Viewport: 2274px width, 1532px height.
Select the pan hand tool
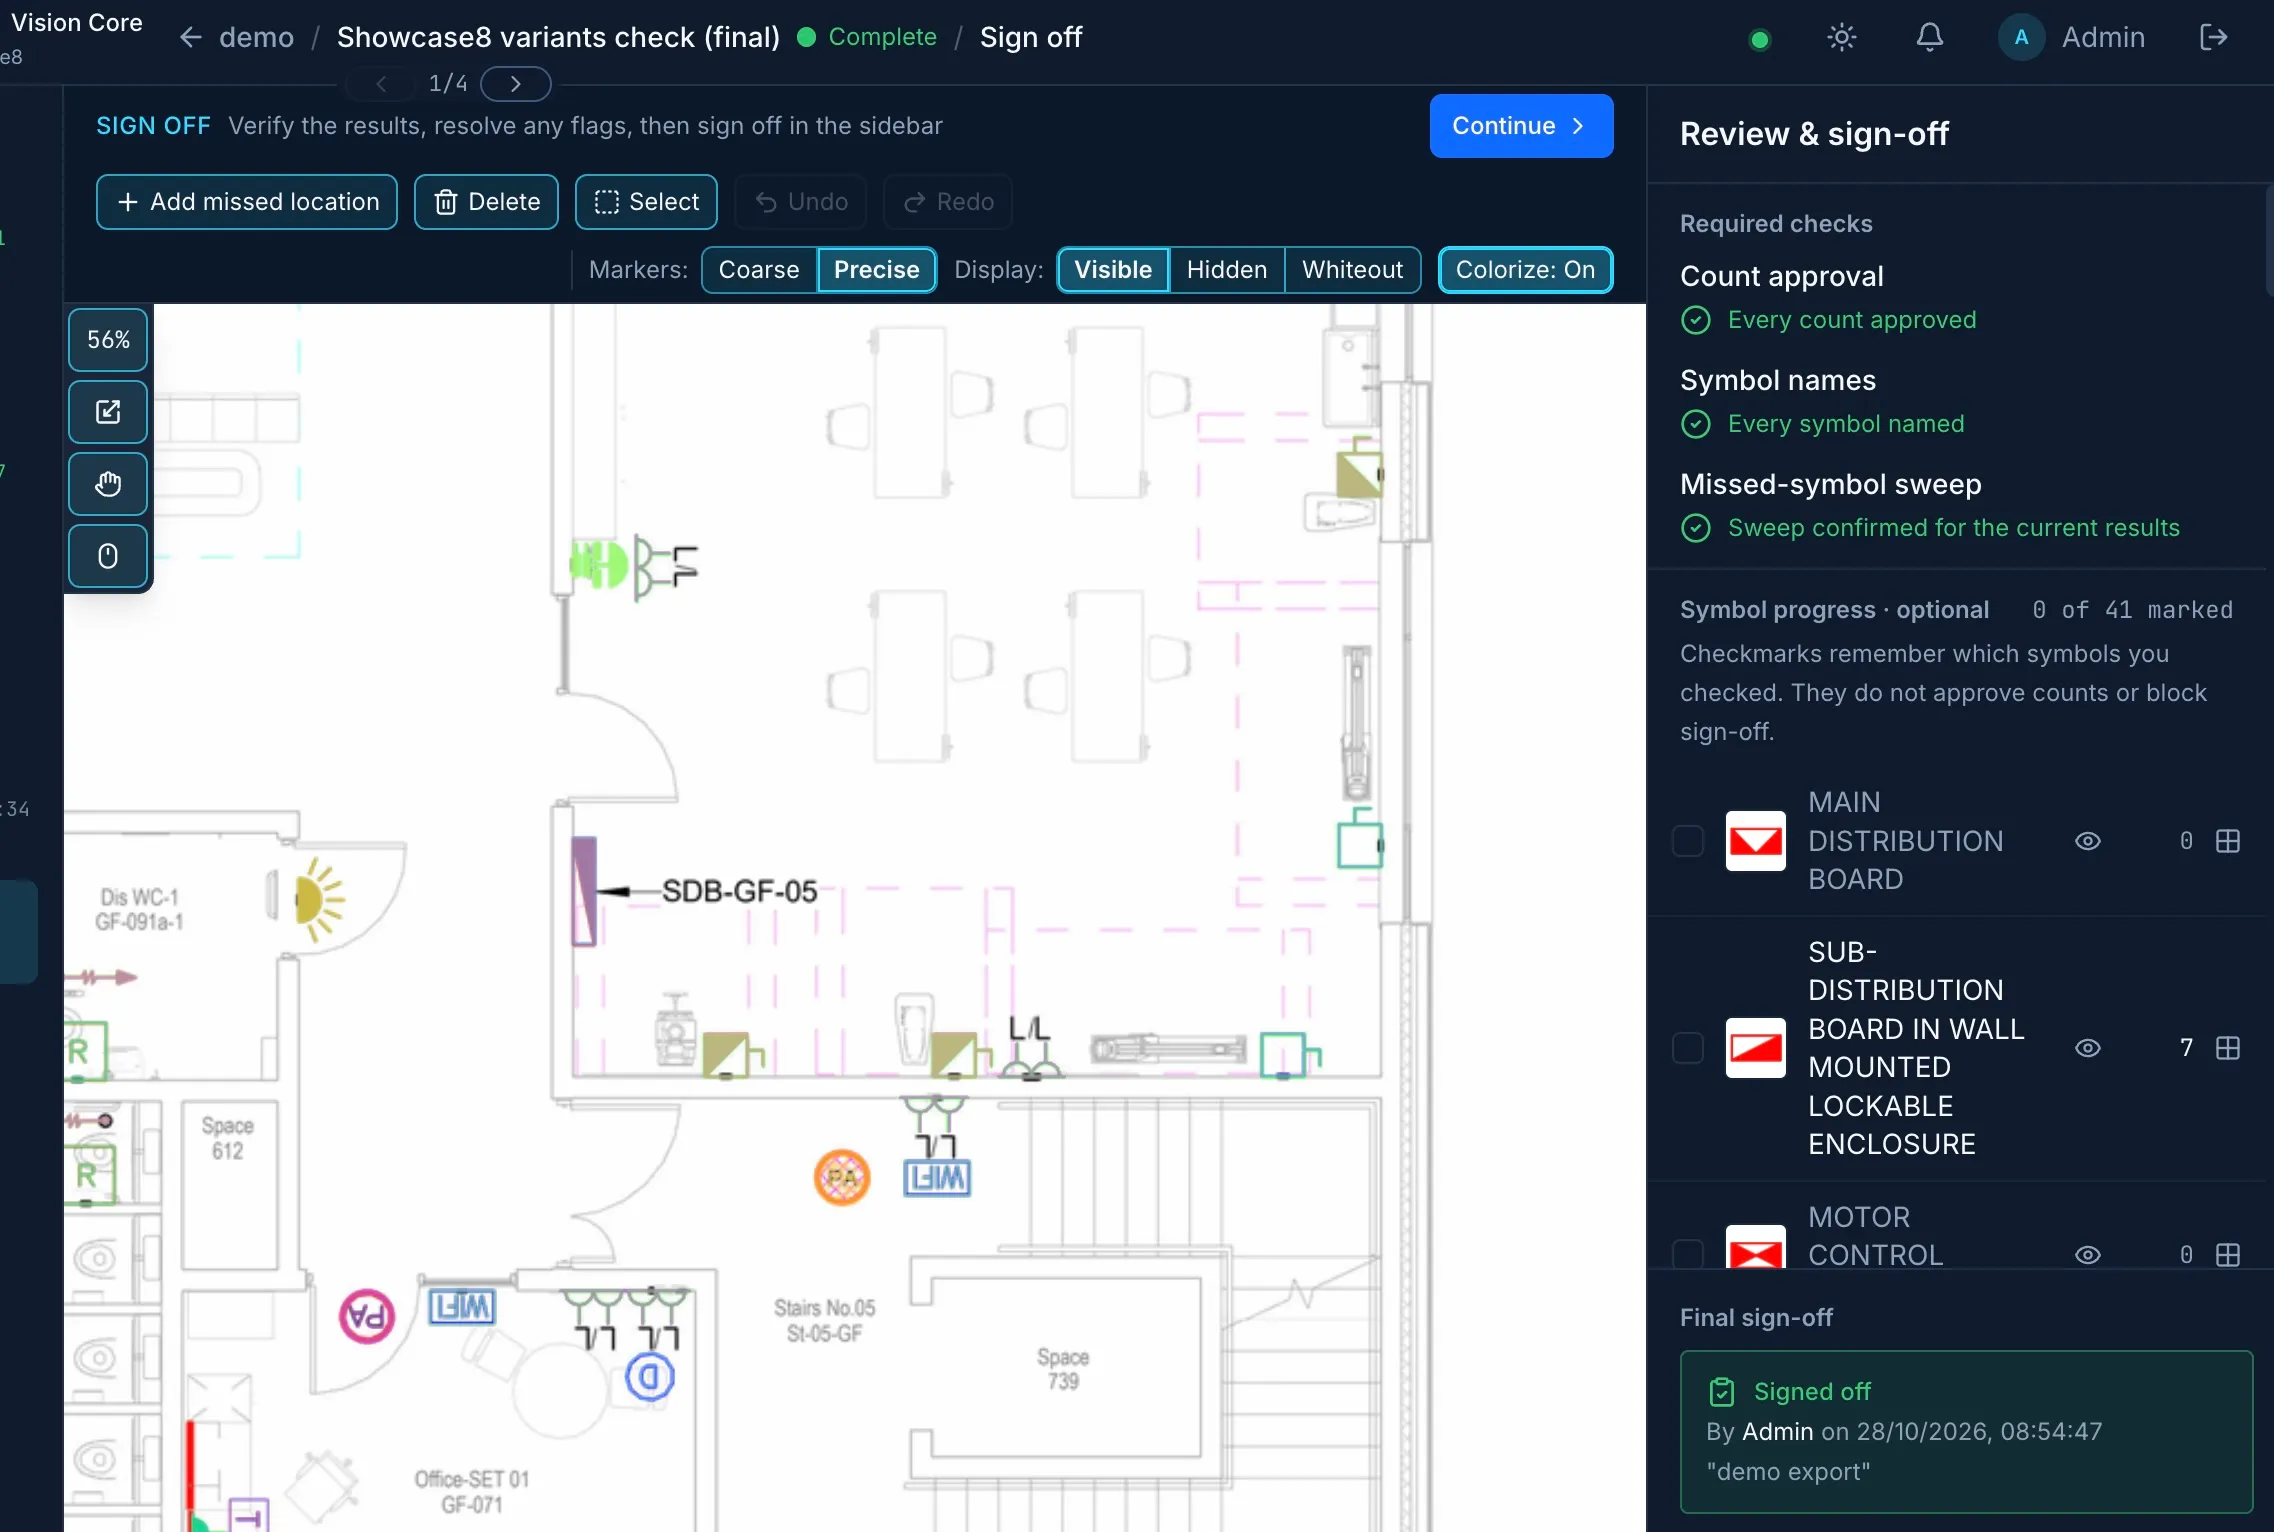click(x=108, y=484)
